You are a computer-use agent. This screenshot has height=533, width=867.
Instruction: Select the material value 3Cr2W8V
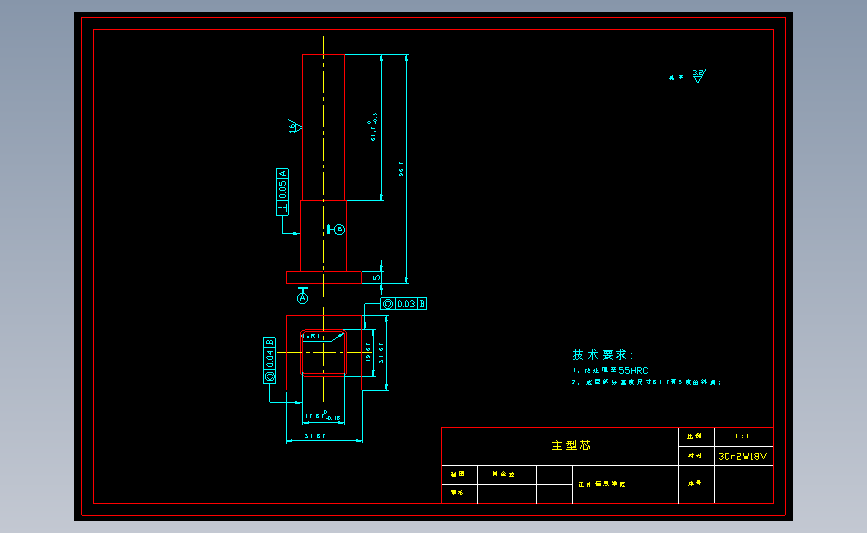pyautogui.click(x=743, y=456)
